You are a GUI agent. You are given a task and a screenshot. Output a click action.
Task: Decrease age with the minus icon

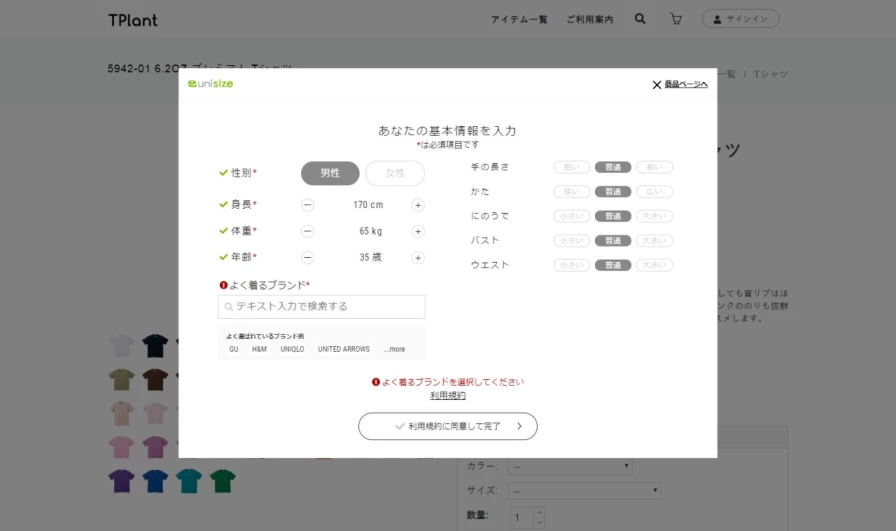click(307, 257)
